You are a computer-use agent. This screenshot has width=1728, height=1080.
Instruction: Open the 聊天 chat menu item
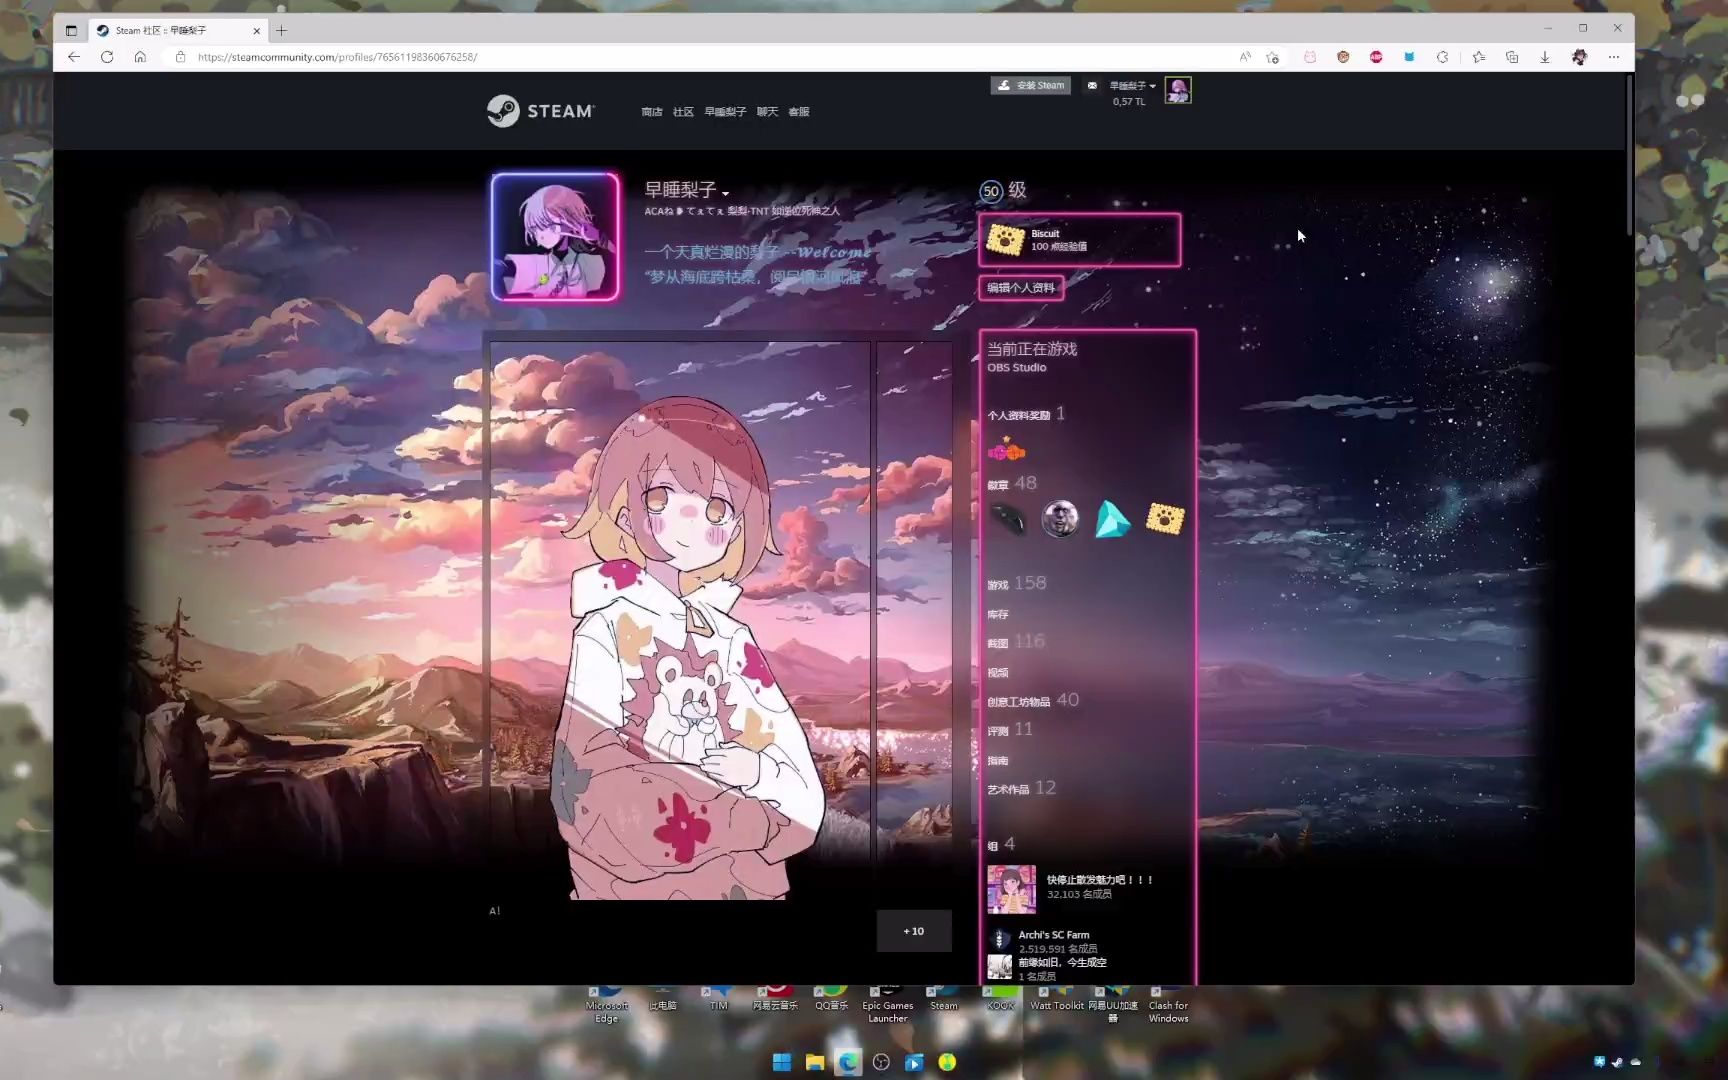click(767, 112)
